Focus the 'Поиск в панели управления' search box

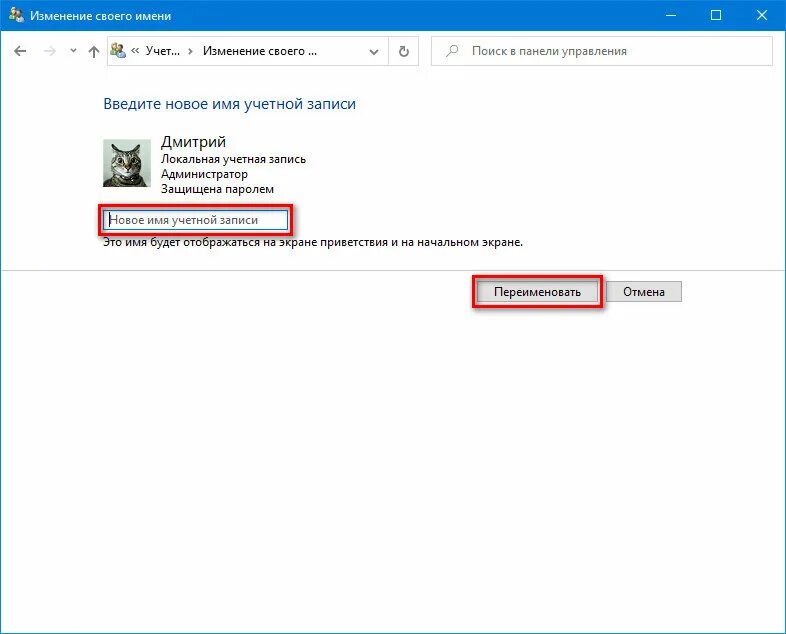[x=602, y=51]
